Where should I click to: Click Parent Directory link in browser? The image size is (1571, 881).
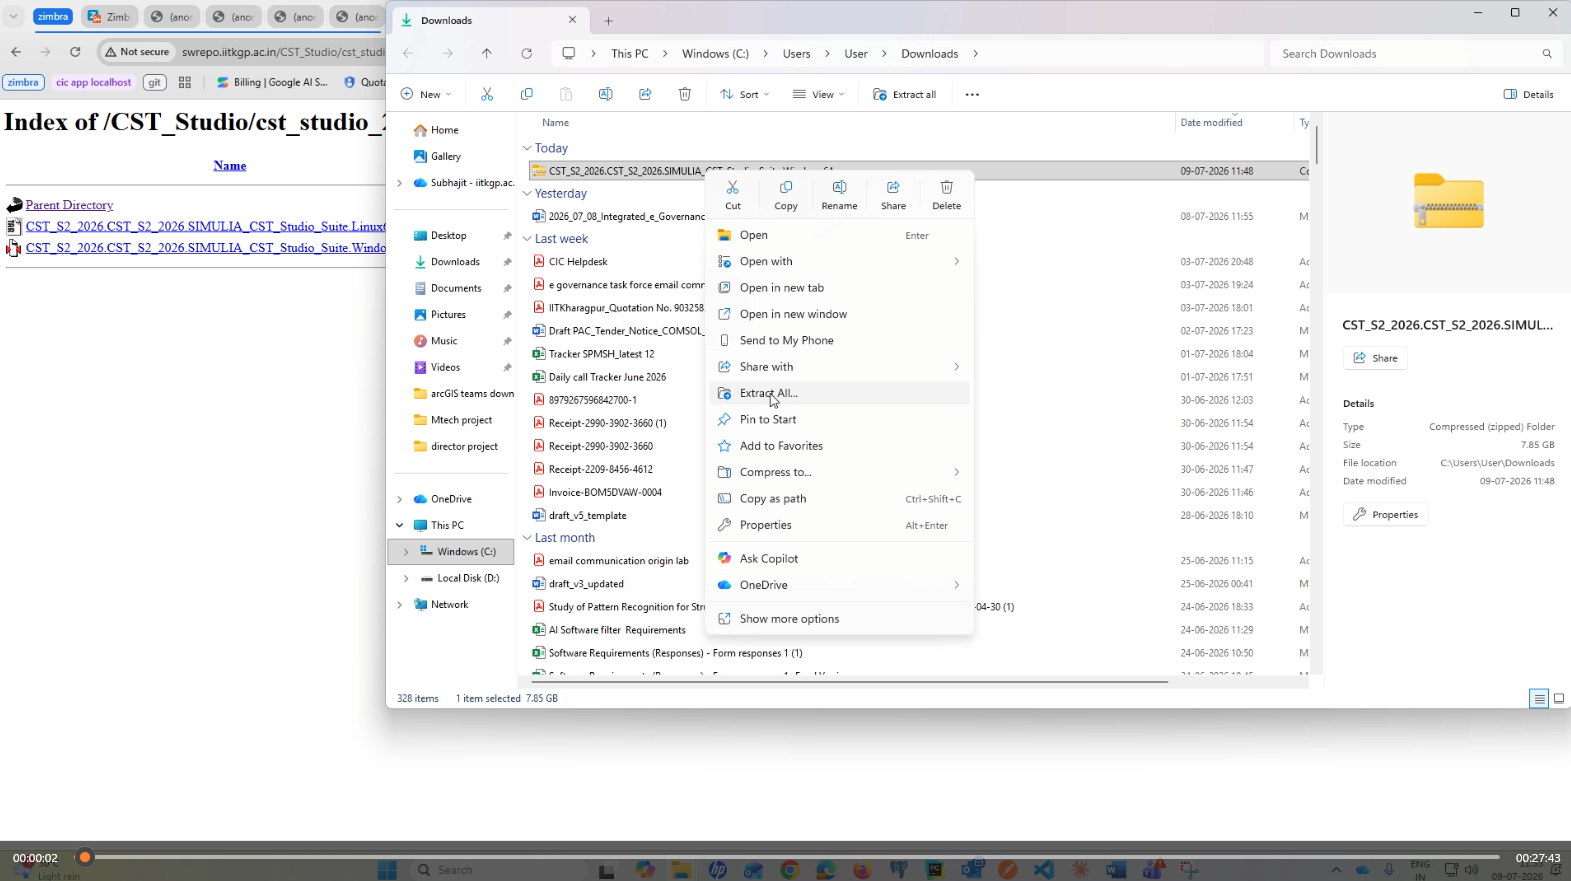(x=69, y=205)
